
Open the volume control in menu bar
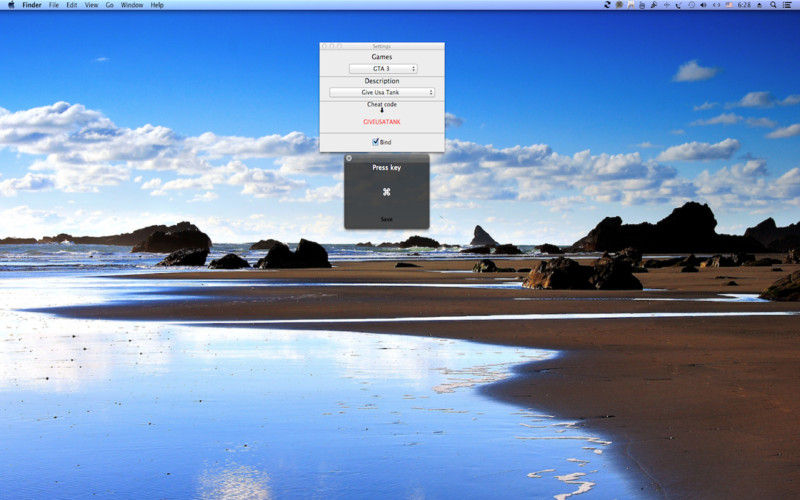pyautogui.click(x=704, y=5)
